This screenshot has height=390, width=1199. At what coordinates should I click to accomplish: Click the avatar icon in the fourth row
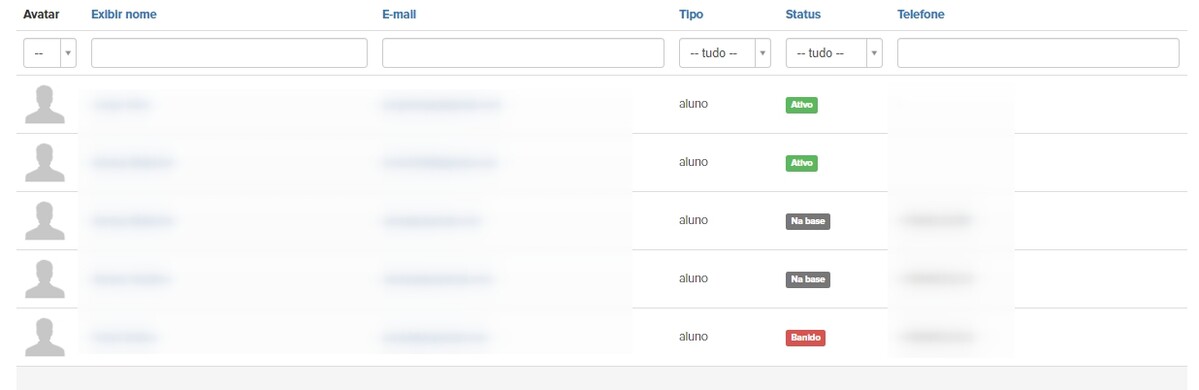45,279
